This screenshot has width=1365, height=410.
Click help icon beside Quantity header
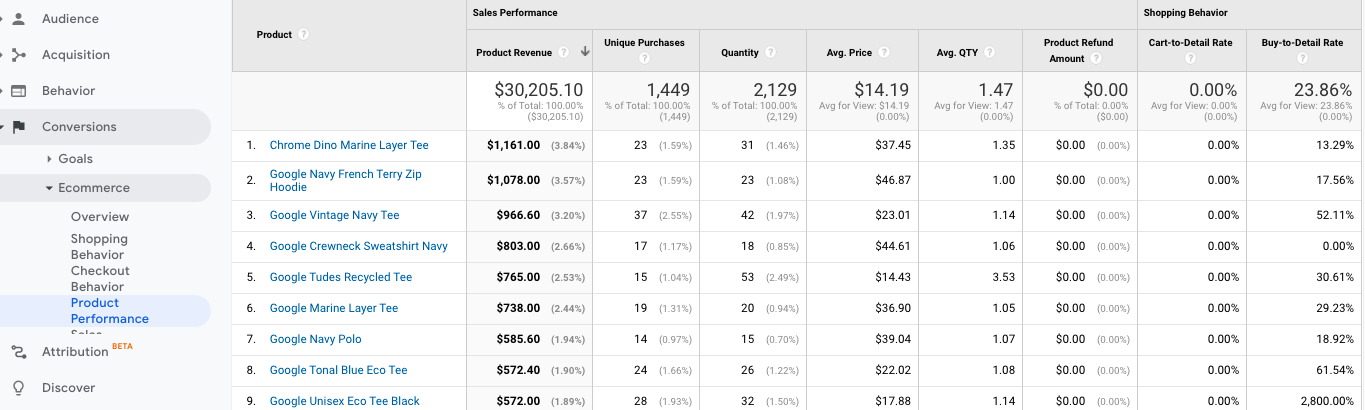[771, 53]
